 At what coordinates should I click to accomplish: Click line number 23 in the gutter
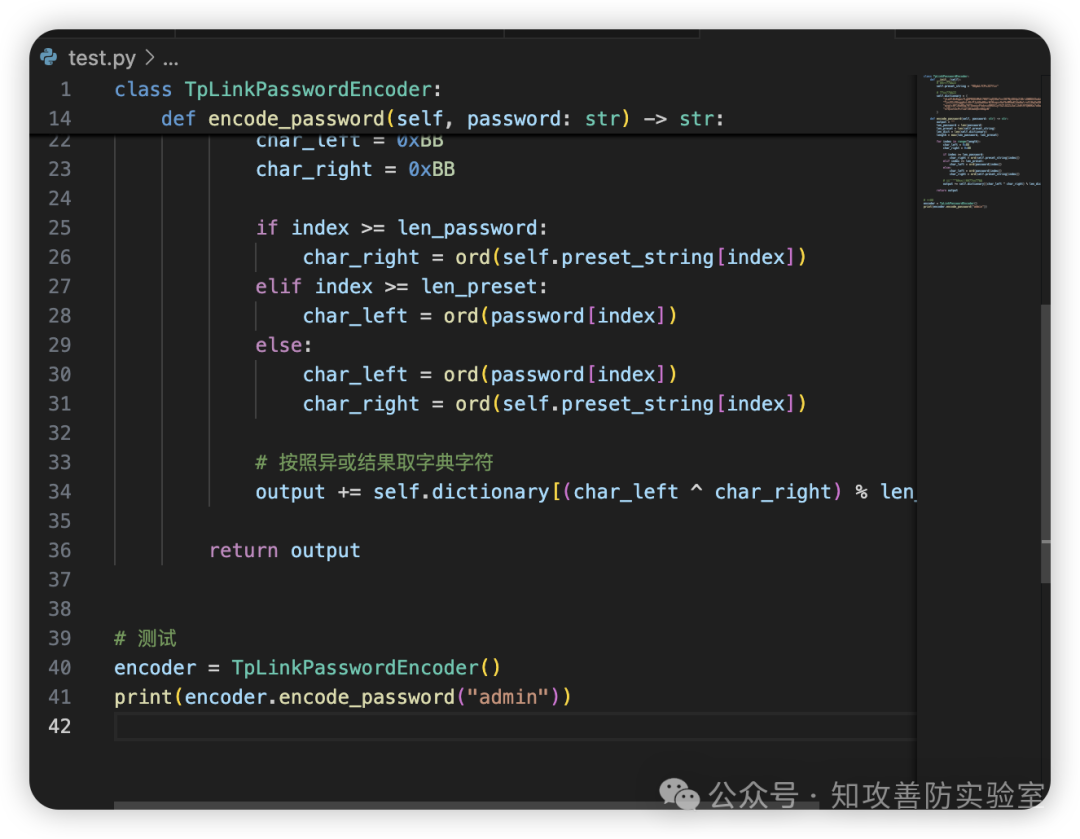tap(60, 169)
